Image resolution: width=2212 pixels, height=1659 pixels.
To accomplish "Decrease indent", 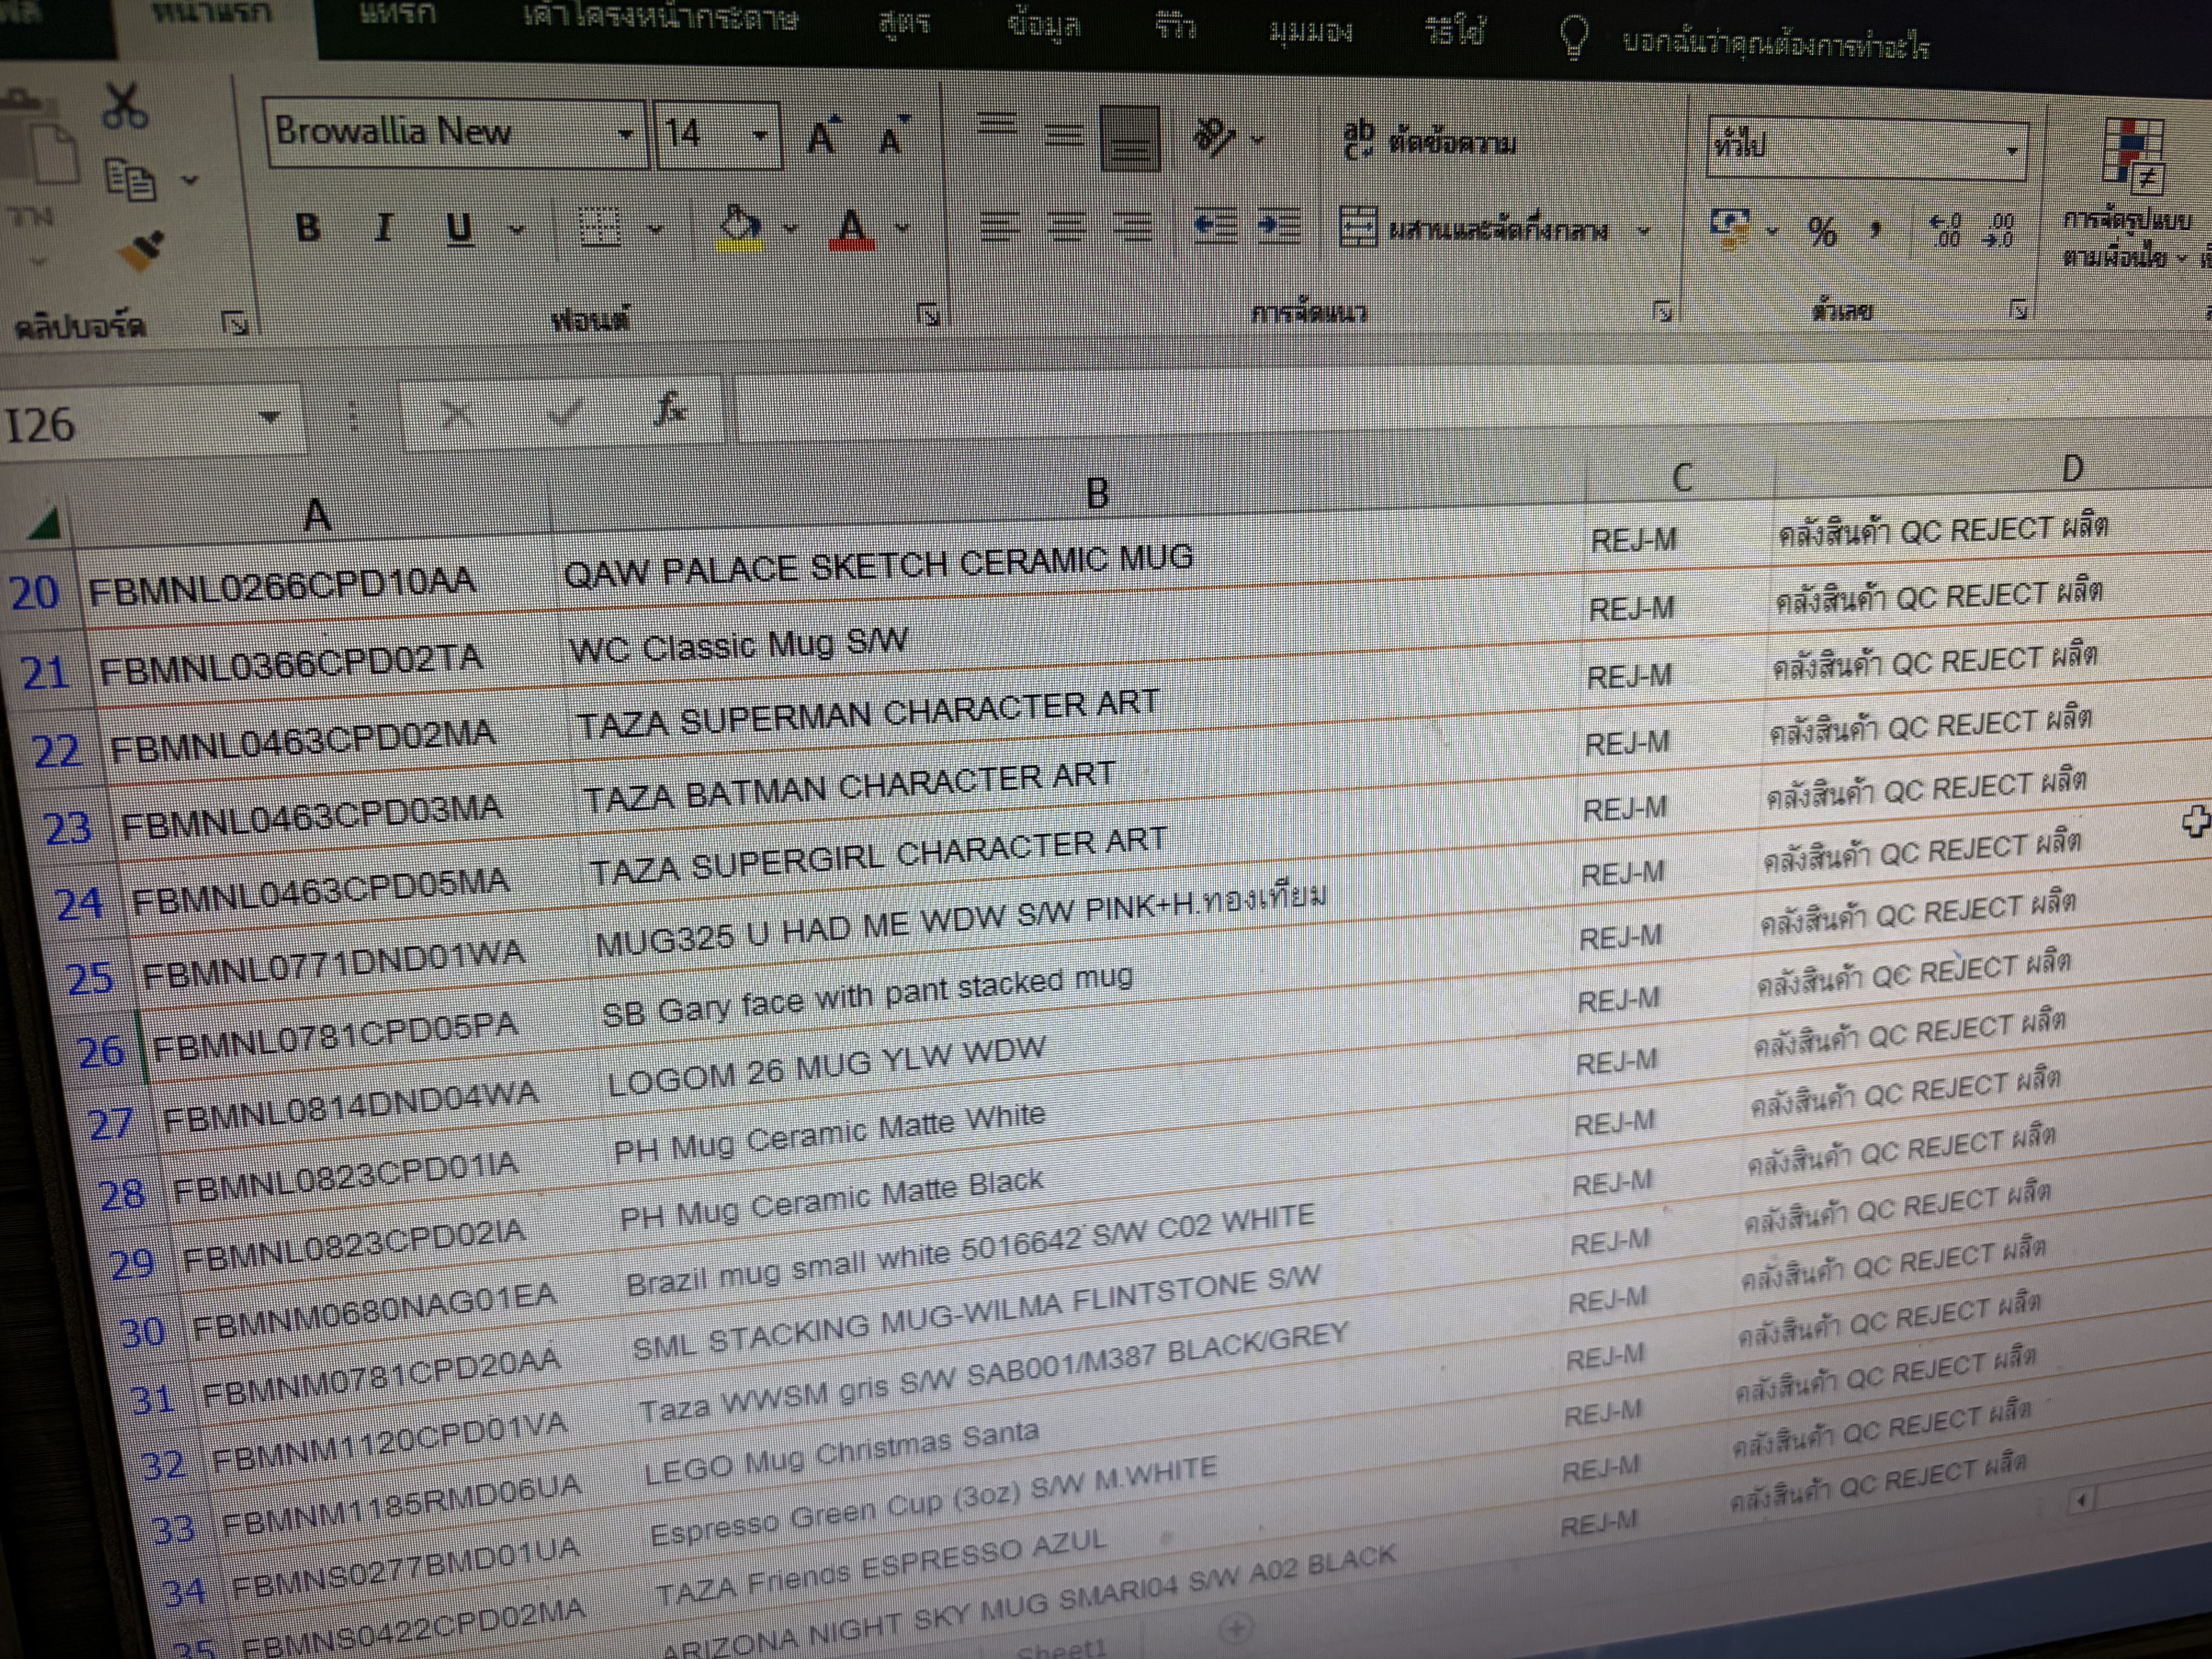I will point(1216,227).
